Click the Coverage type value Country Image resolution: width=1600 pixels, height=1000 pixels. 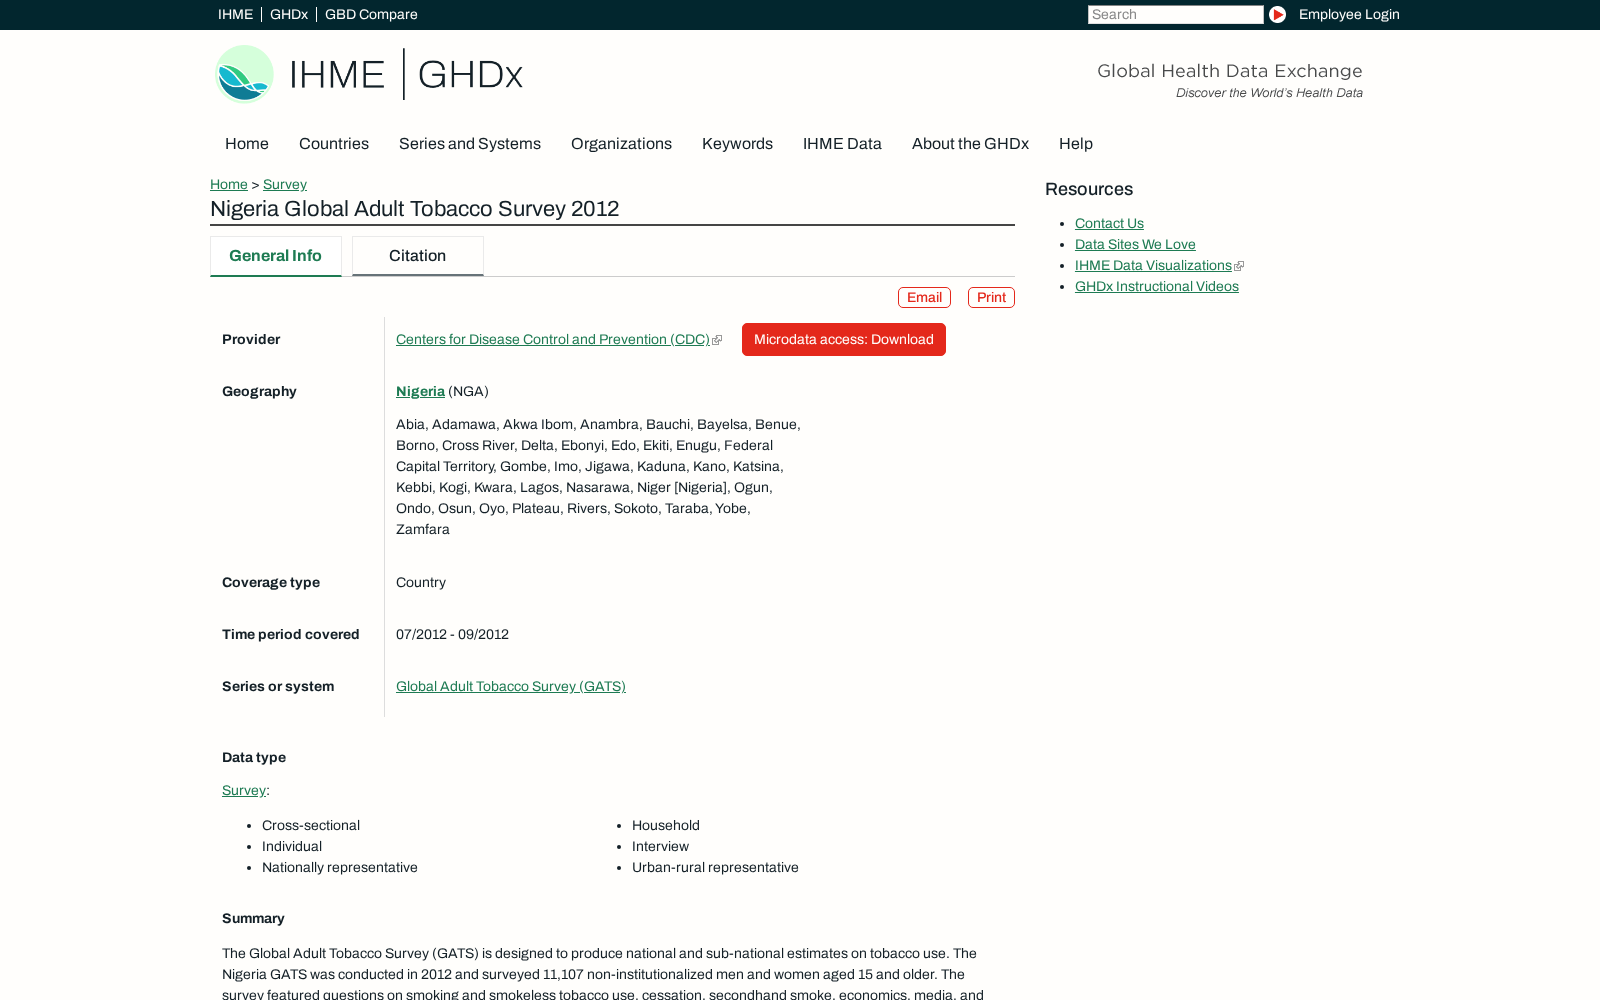tap(421, 583)
